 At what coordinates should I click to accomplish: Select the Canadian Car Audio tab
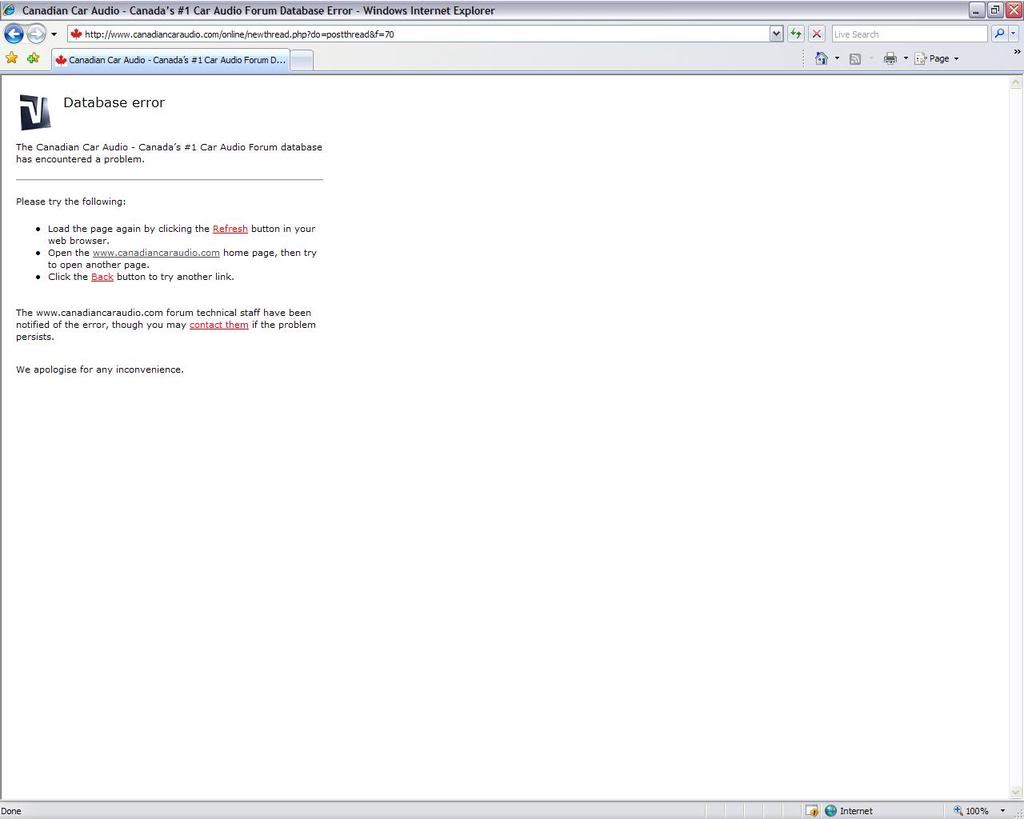pos(170,59)
